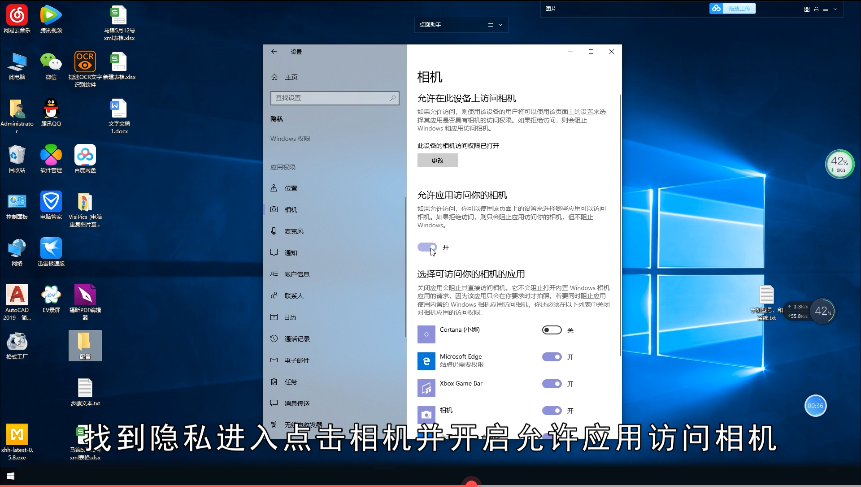Click the green 42% memory accelerator ball

(839, 164)
